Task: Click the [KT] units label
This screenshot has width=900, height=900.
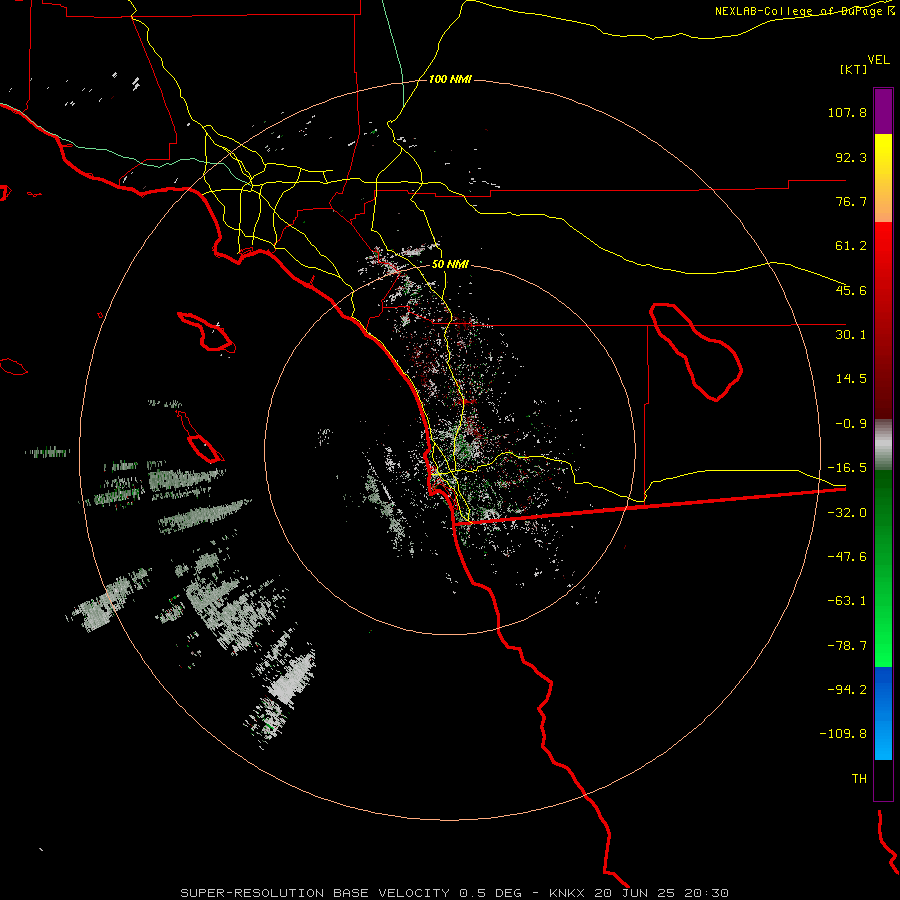Action: (x=854, y=69)
